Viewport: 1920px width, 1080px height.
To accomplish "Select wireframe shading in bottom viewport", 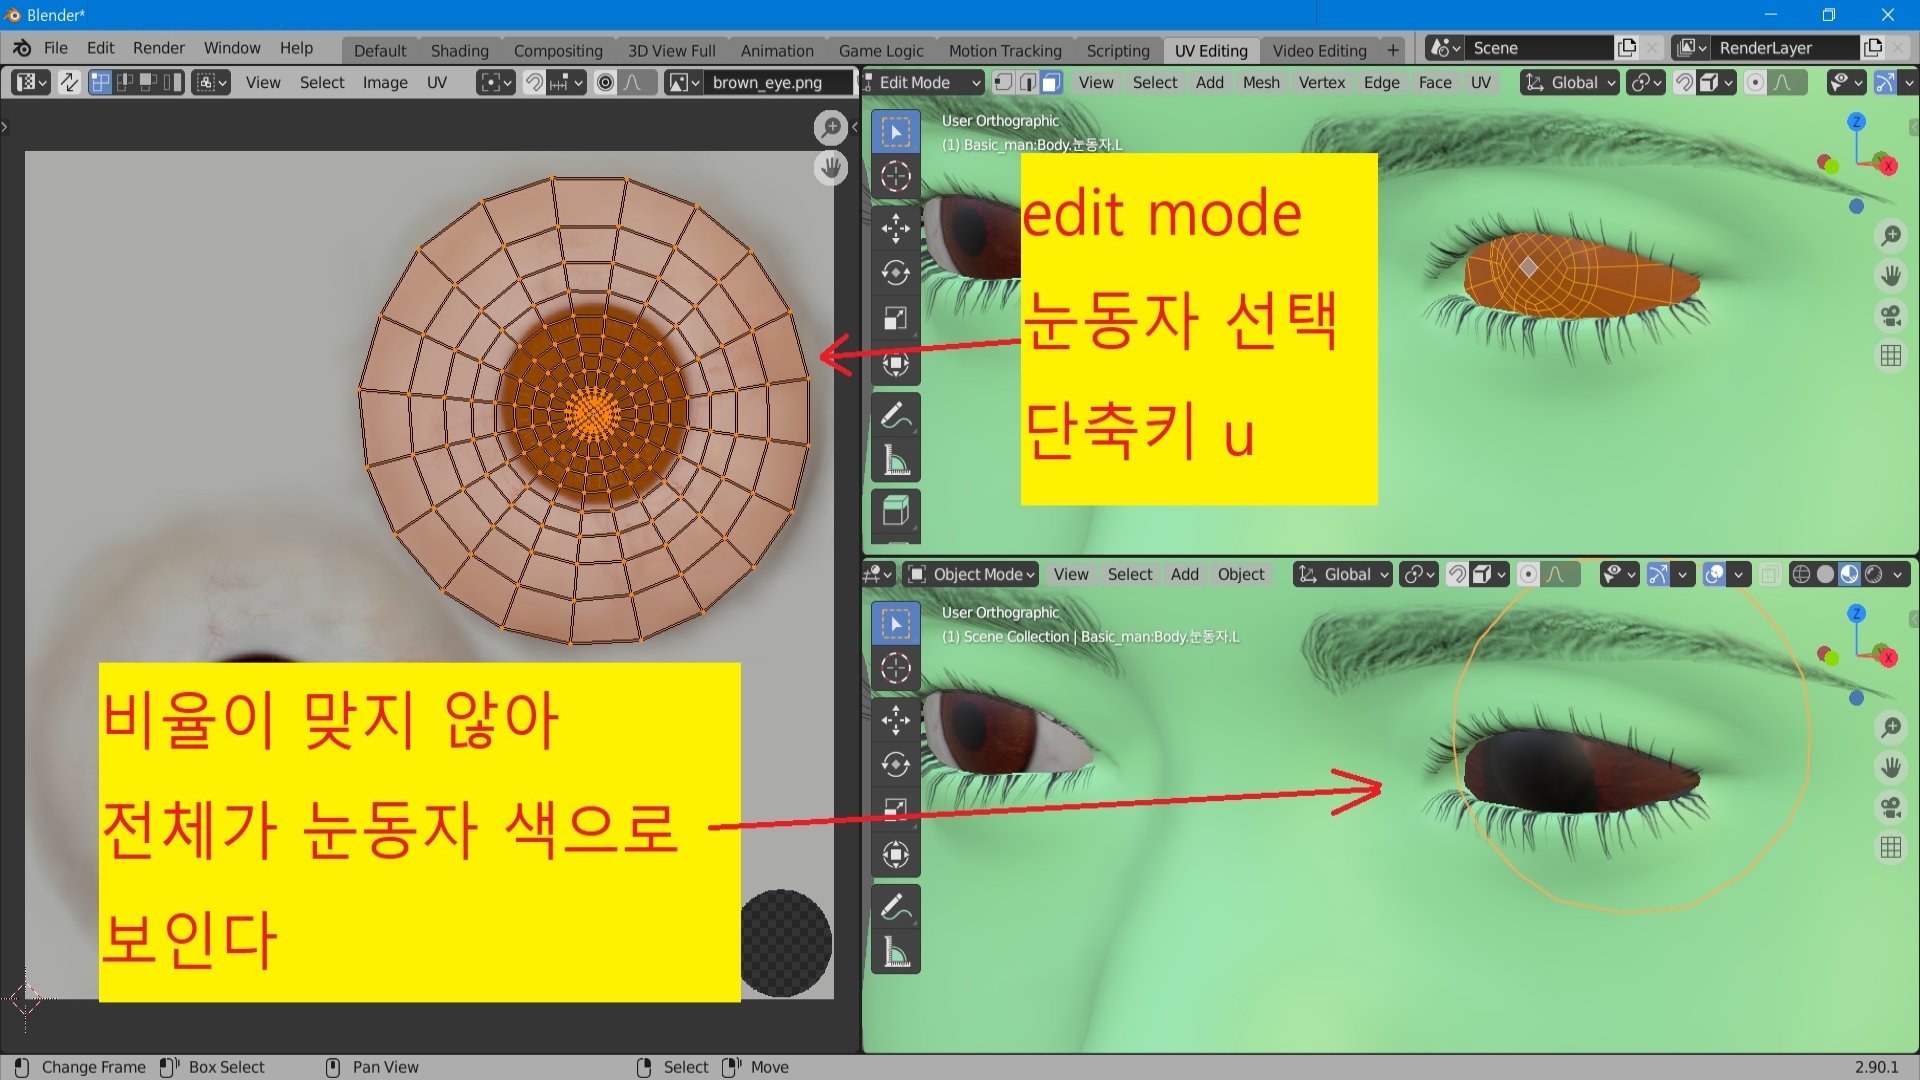I will pyautogui.click(x=1801, y=574).
